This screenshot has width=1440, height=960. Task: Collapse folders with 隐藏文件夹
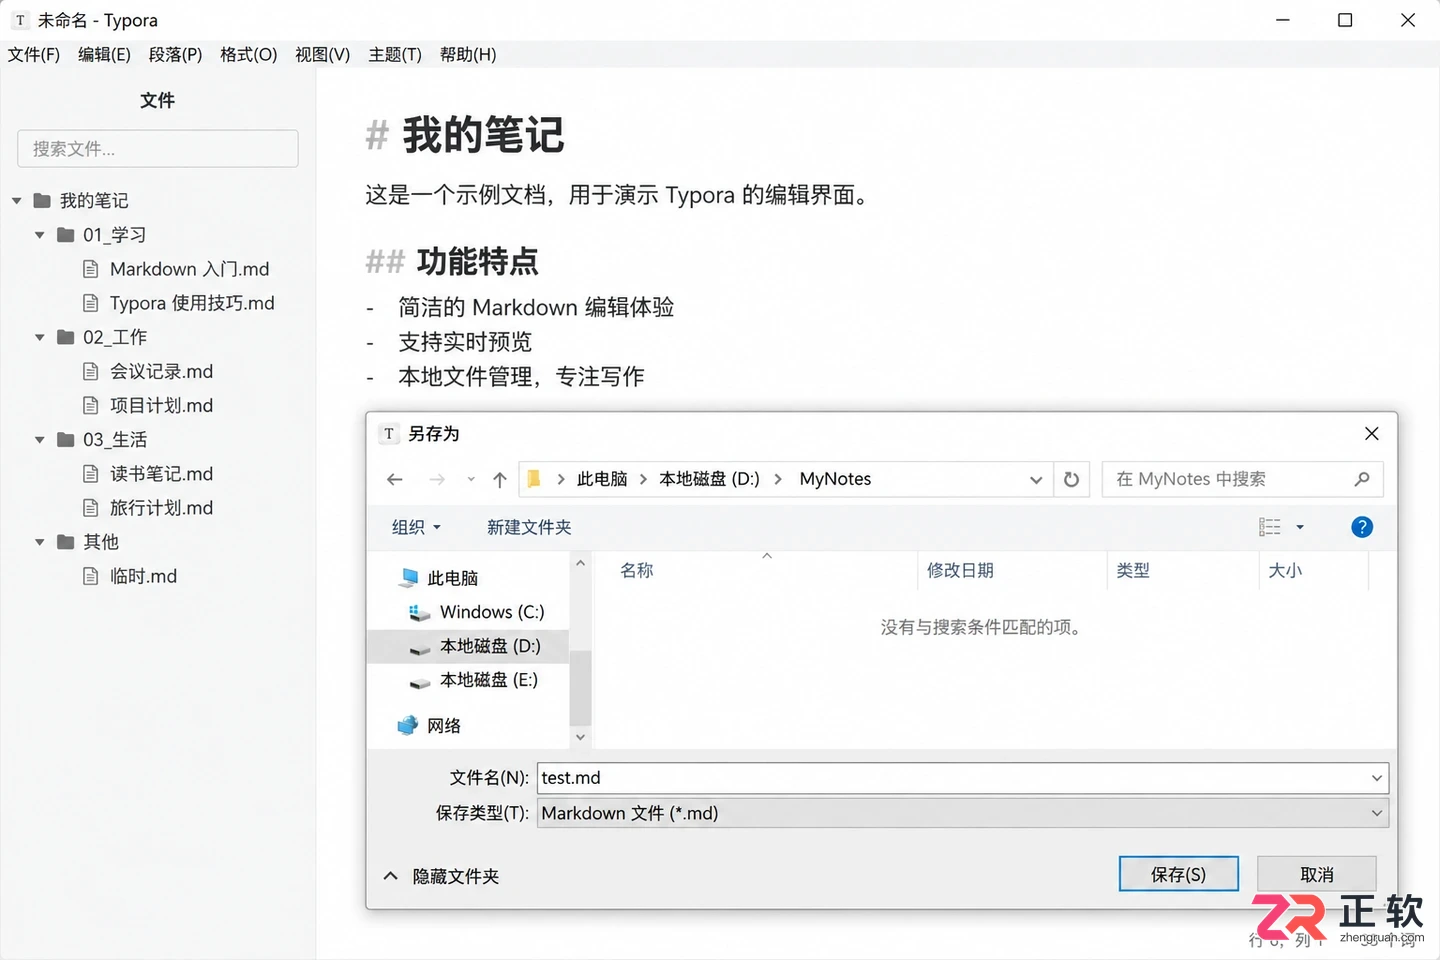441,876
